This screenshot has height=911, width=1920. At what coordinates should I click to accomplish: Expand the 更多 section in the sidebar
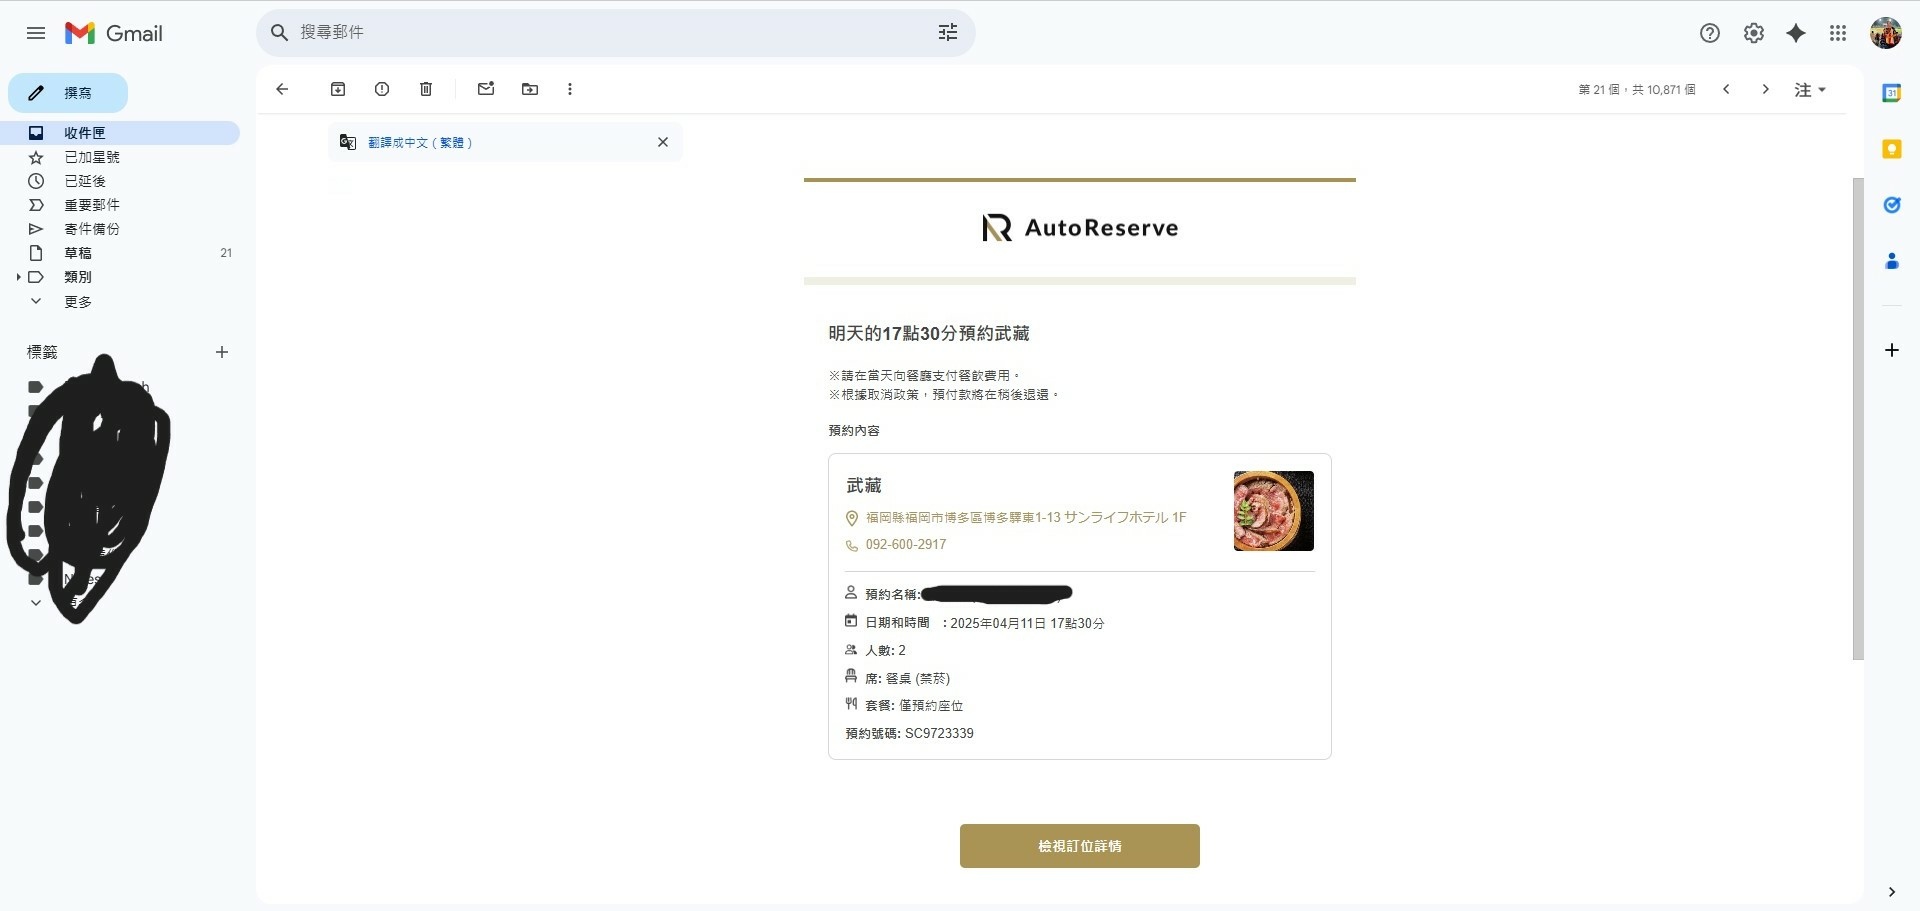(36, 301)
